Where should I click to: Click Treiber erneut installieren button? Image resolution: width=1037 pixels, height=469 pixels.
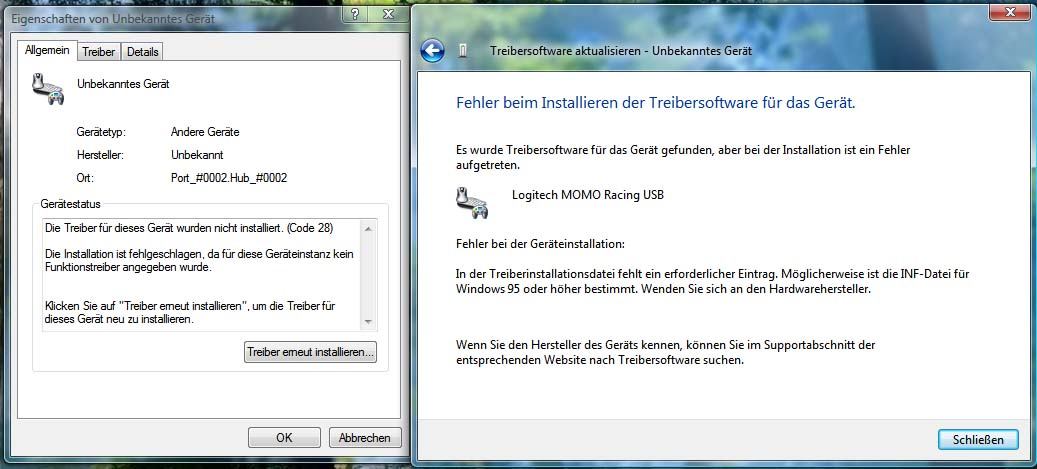coord(310,352)
